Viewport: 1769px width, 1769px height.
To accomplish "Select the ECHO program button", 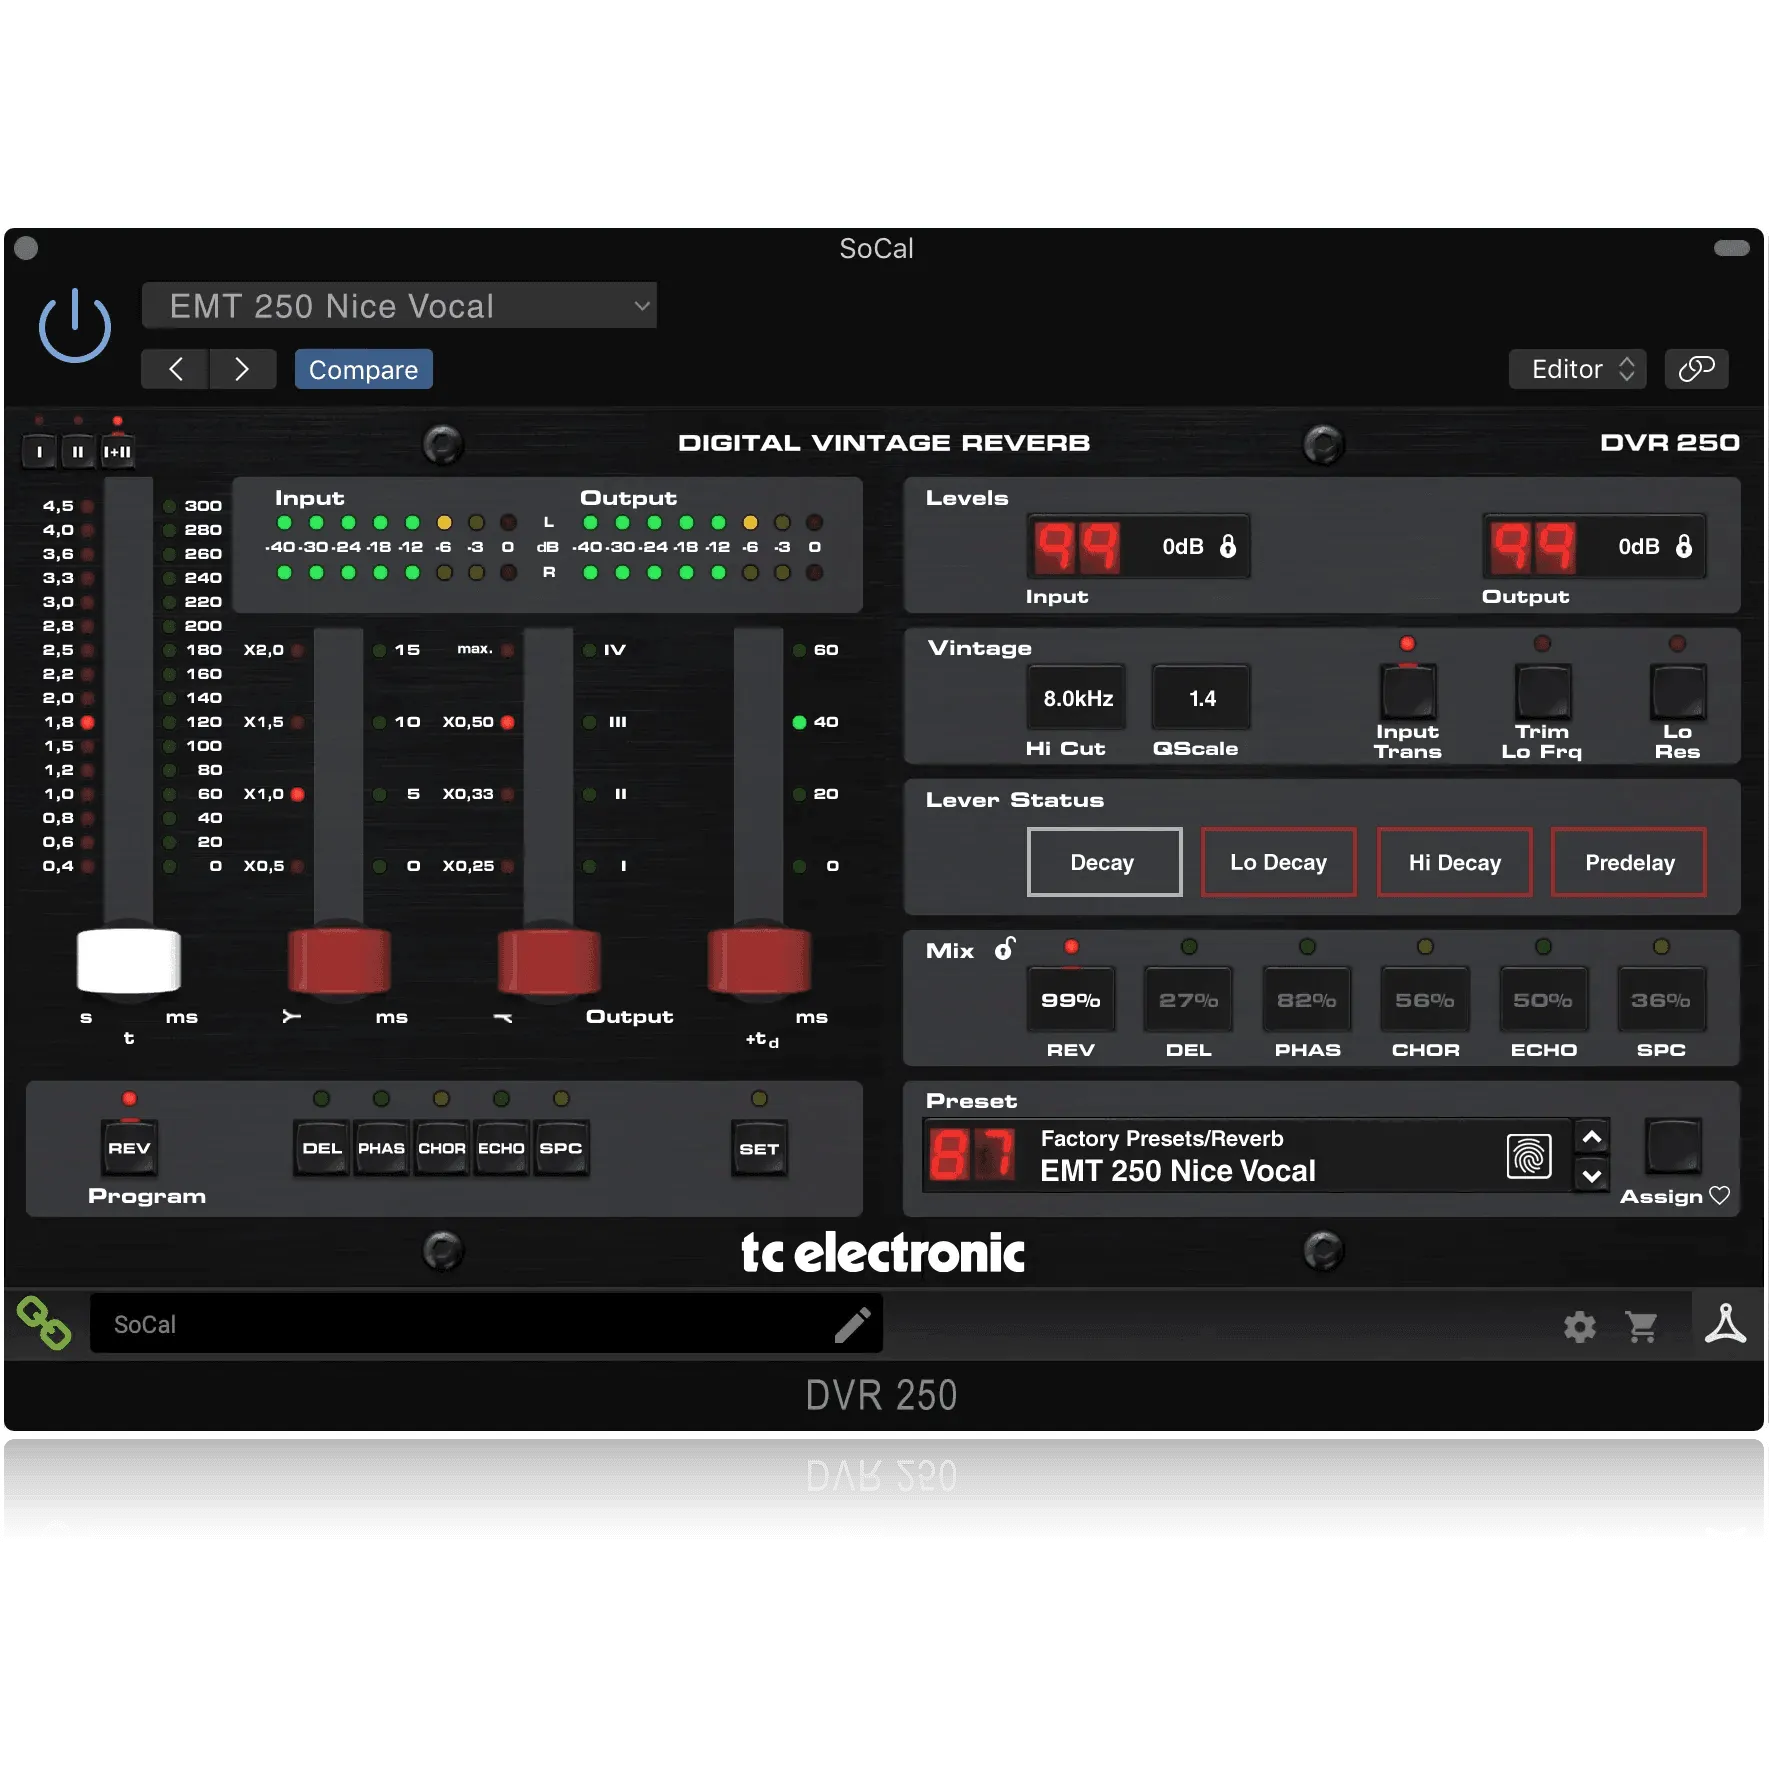I will pyautogui.click(x=501, y=1148).
